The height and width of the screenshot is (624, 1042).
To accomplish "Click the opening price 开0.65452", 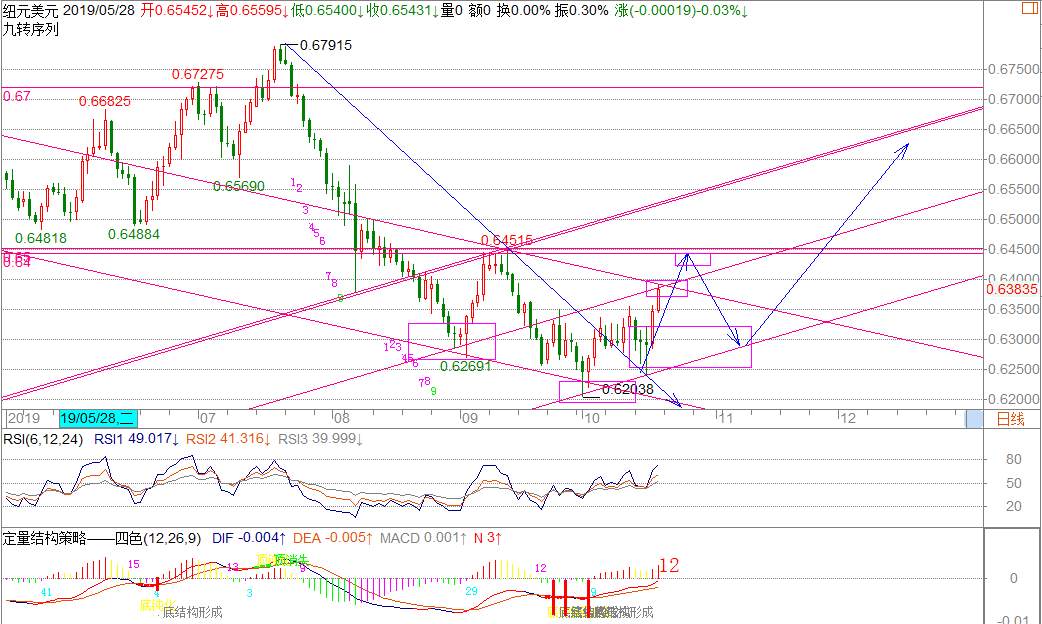I will (x=176, y=11).
